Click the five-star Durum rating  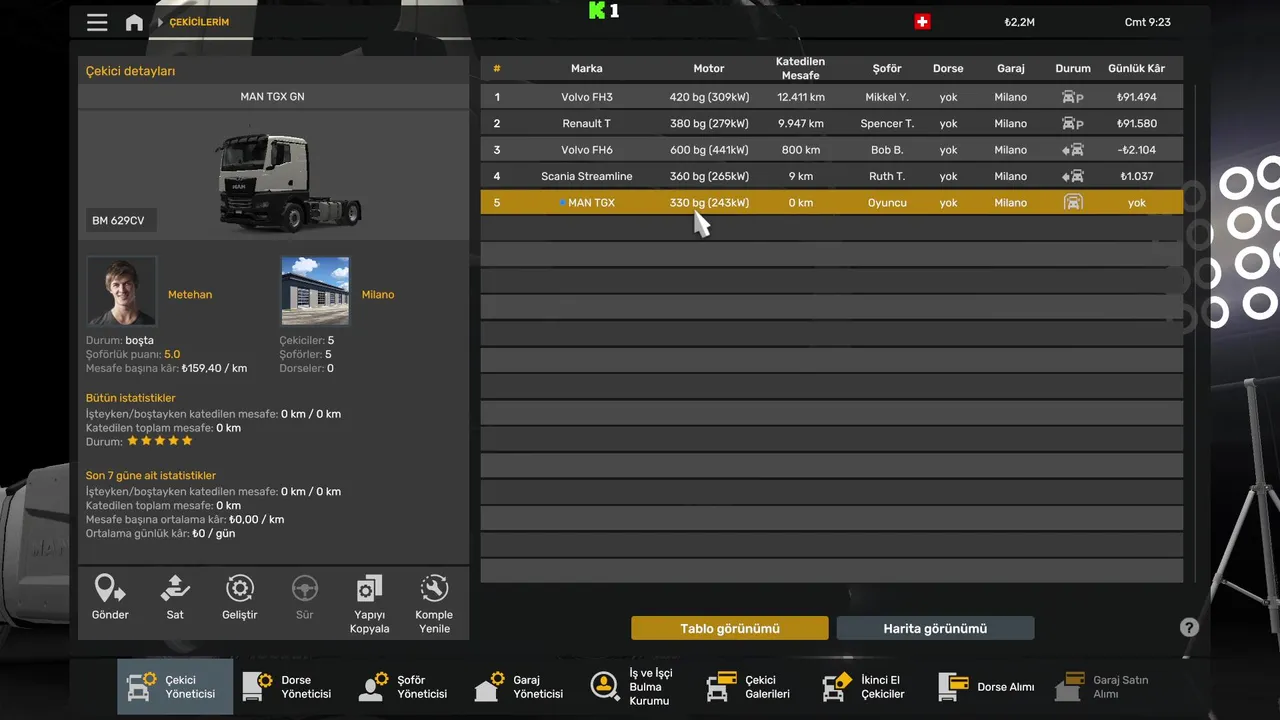pos(160,441)
